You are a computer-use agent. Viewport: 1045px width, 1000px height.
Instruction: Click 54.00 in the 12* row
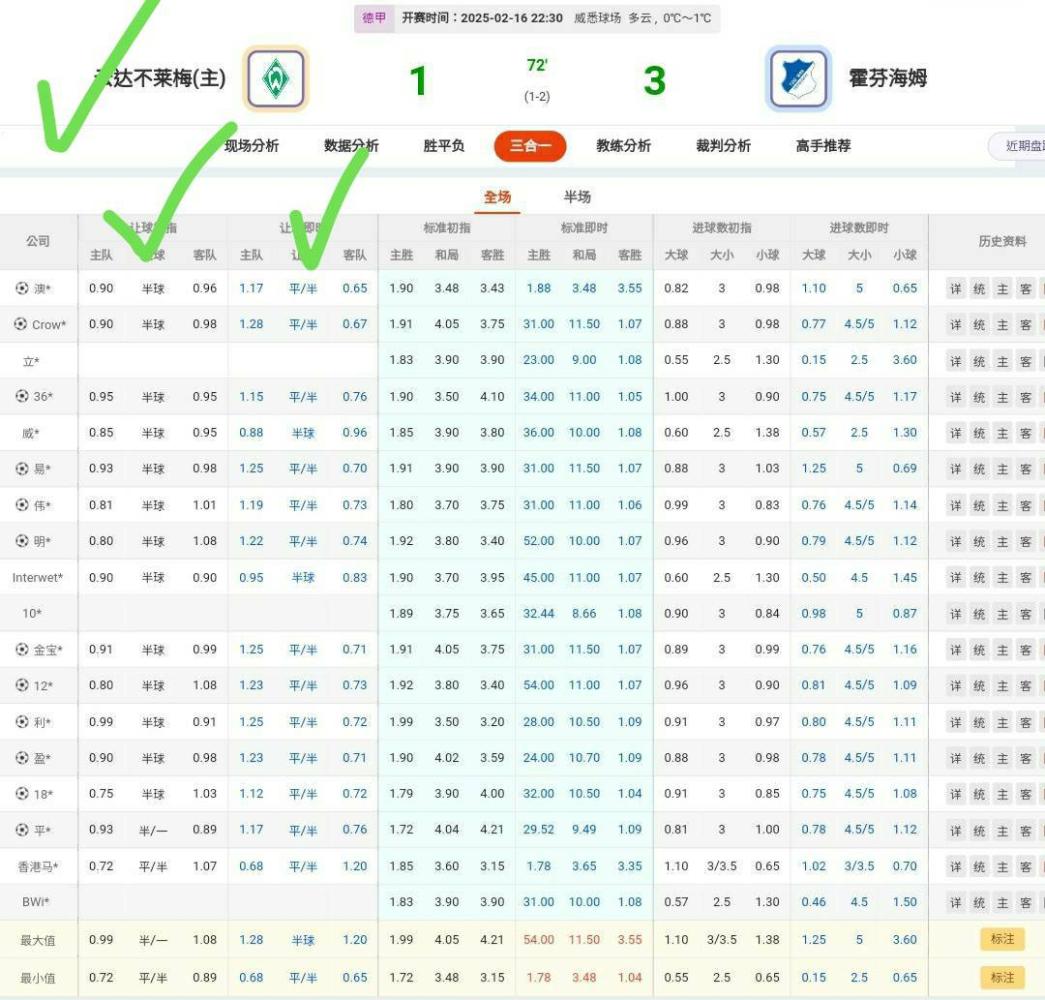pyautogui.click(x=538, y=685)
